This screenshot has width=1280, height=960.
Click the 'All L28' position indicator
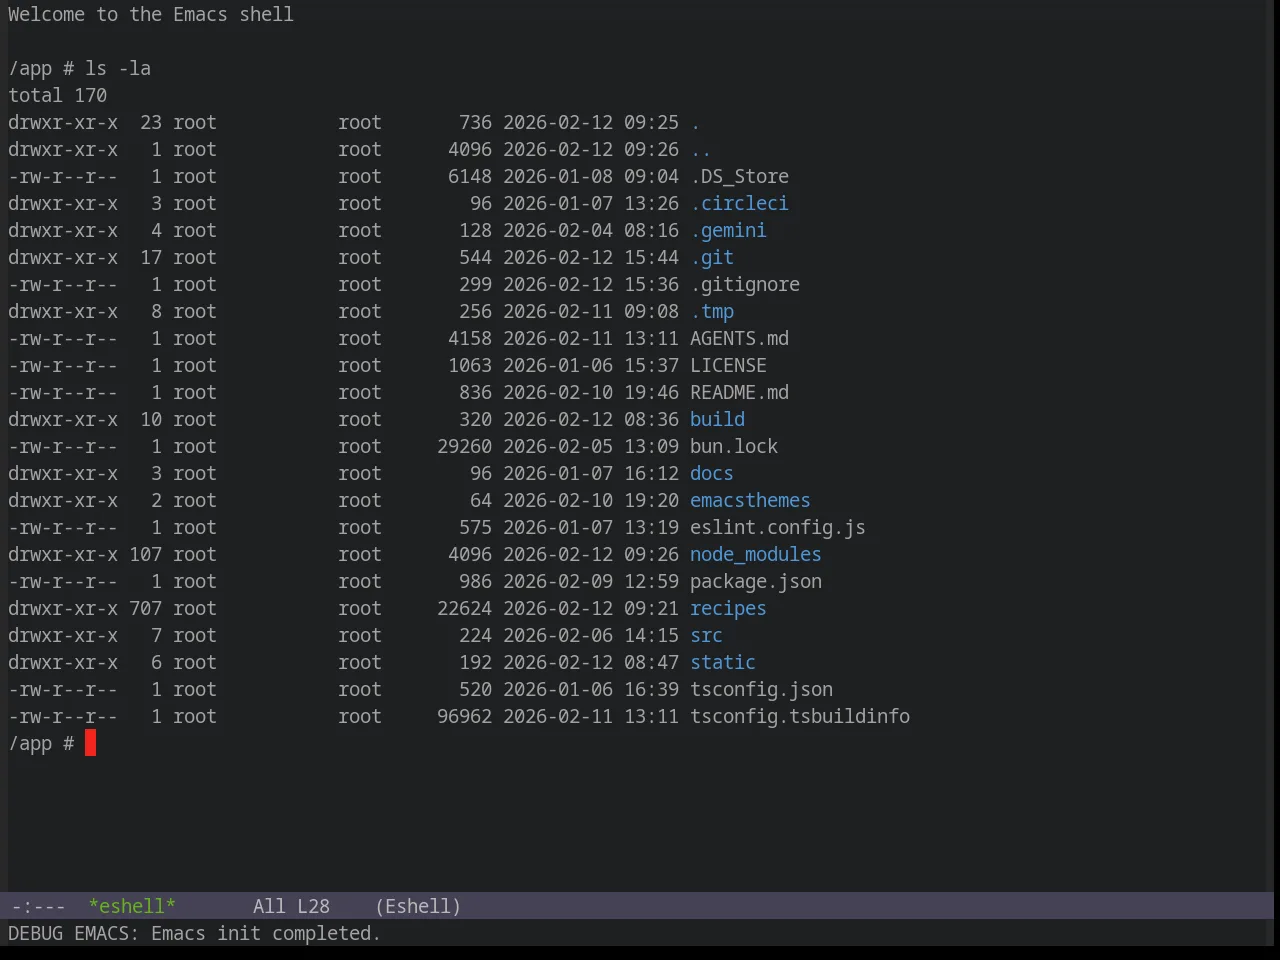click(291, 906)
